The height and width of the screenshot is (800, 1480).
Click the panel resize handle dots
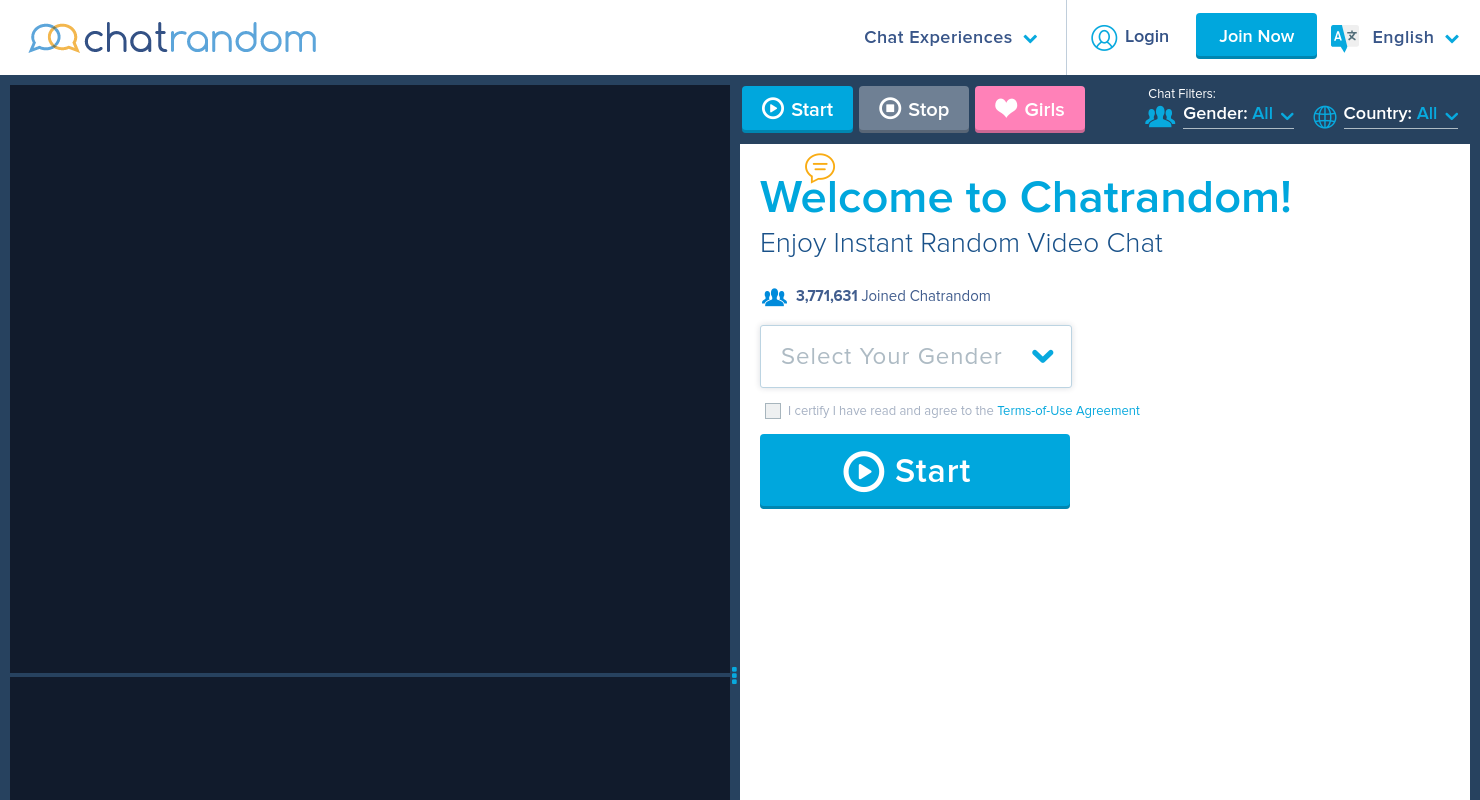[734, 675]
